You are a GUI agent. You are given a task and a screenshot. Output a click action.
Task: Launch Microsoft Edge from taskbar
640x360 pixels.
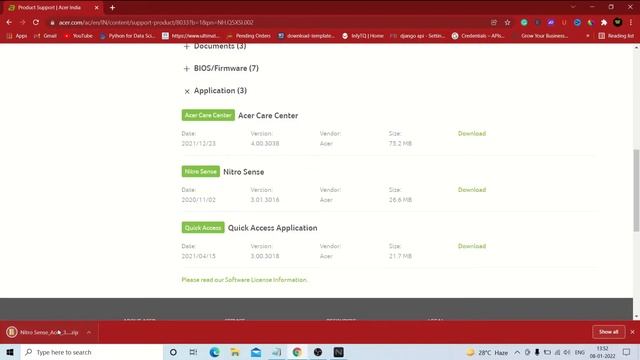click(x=214, y=352)
